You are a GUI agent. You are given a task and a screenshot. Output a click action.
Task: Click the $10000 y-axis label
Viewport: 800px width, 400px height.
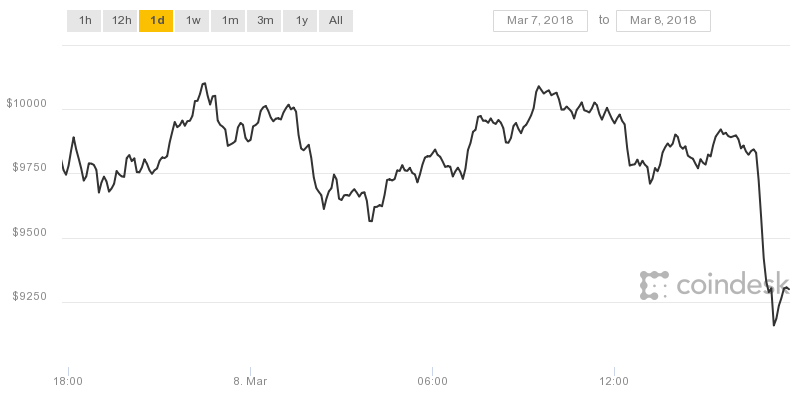click(x=28, y=103)
